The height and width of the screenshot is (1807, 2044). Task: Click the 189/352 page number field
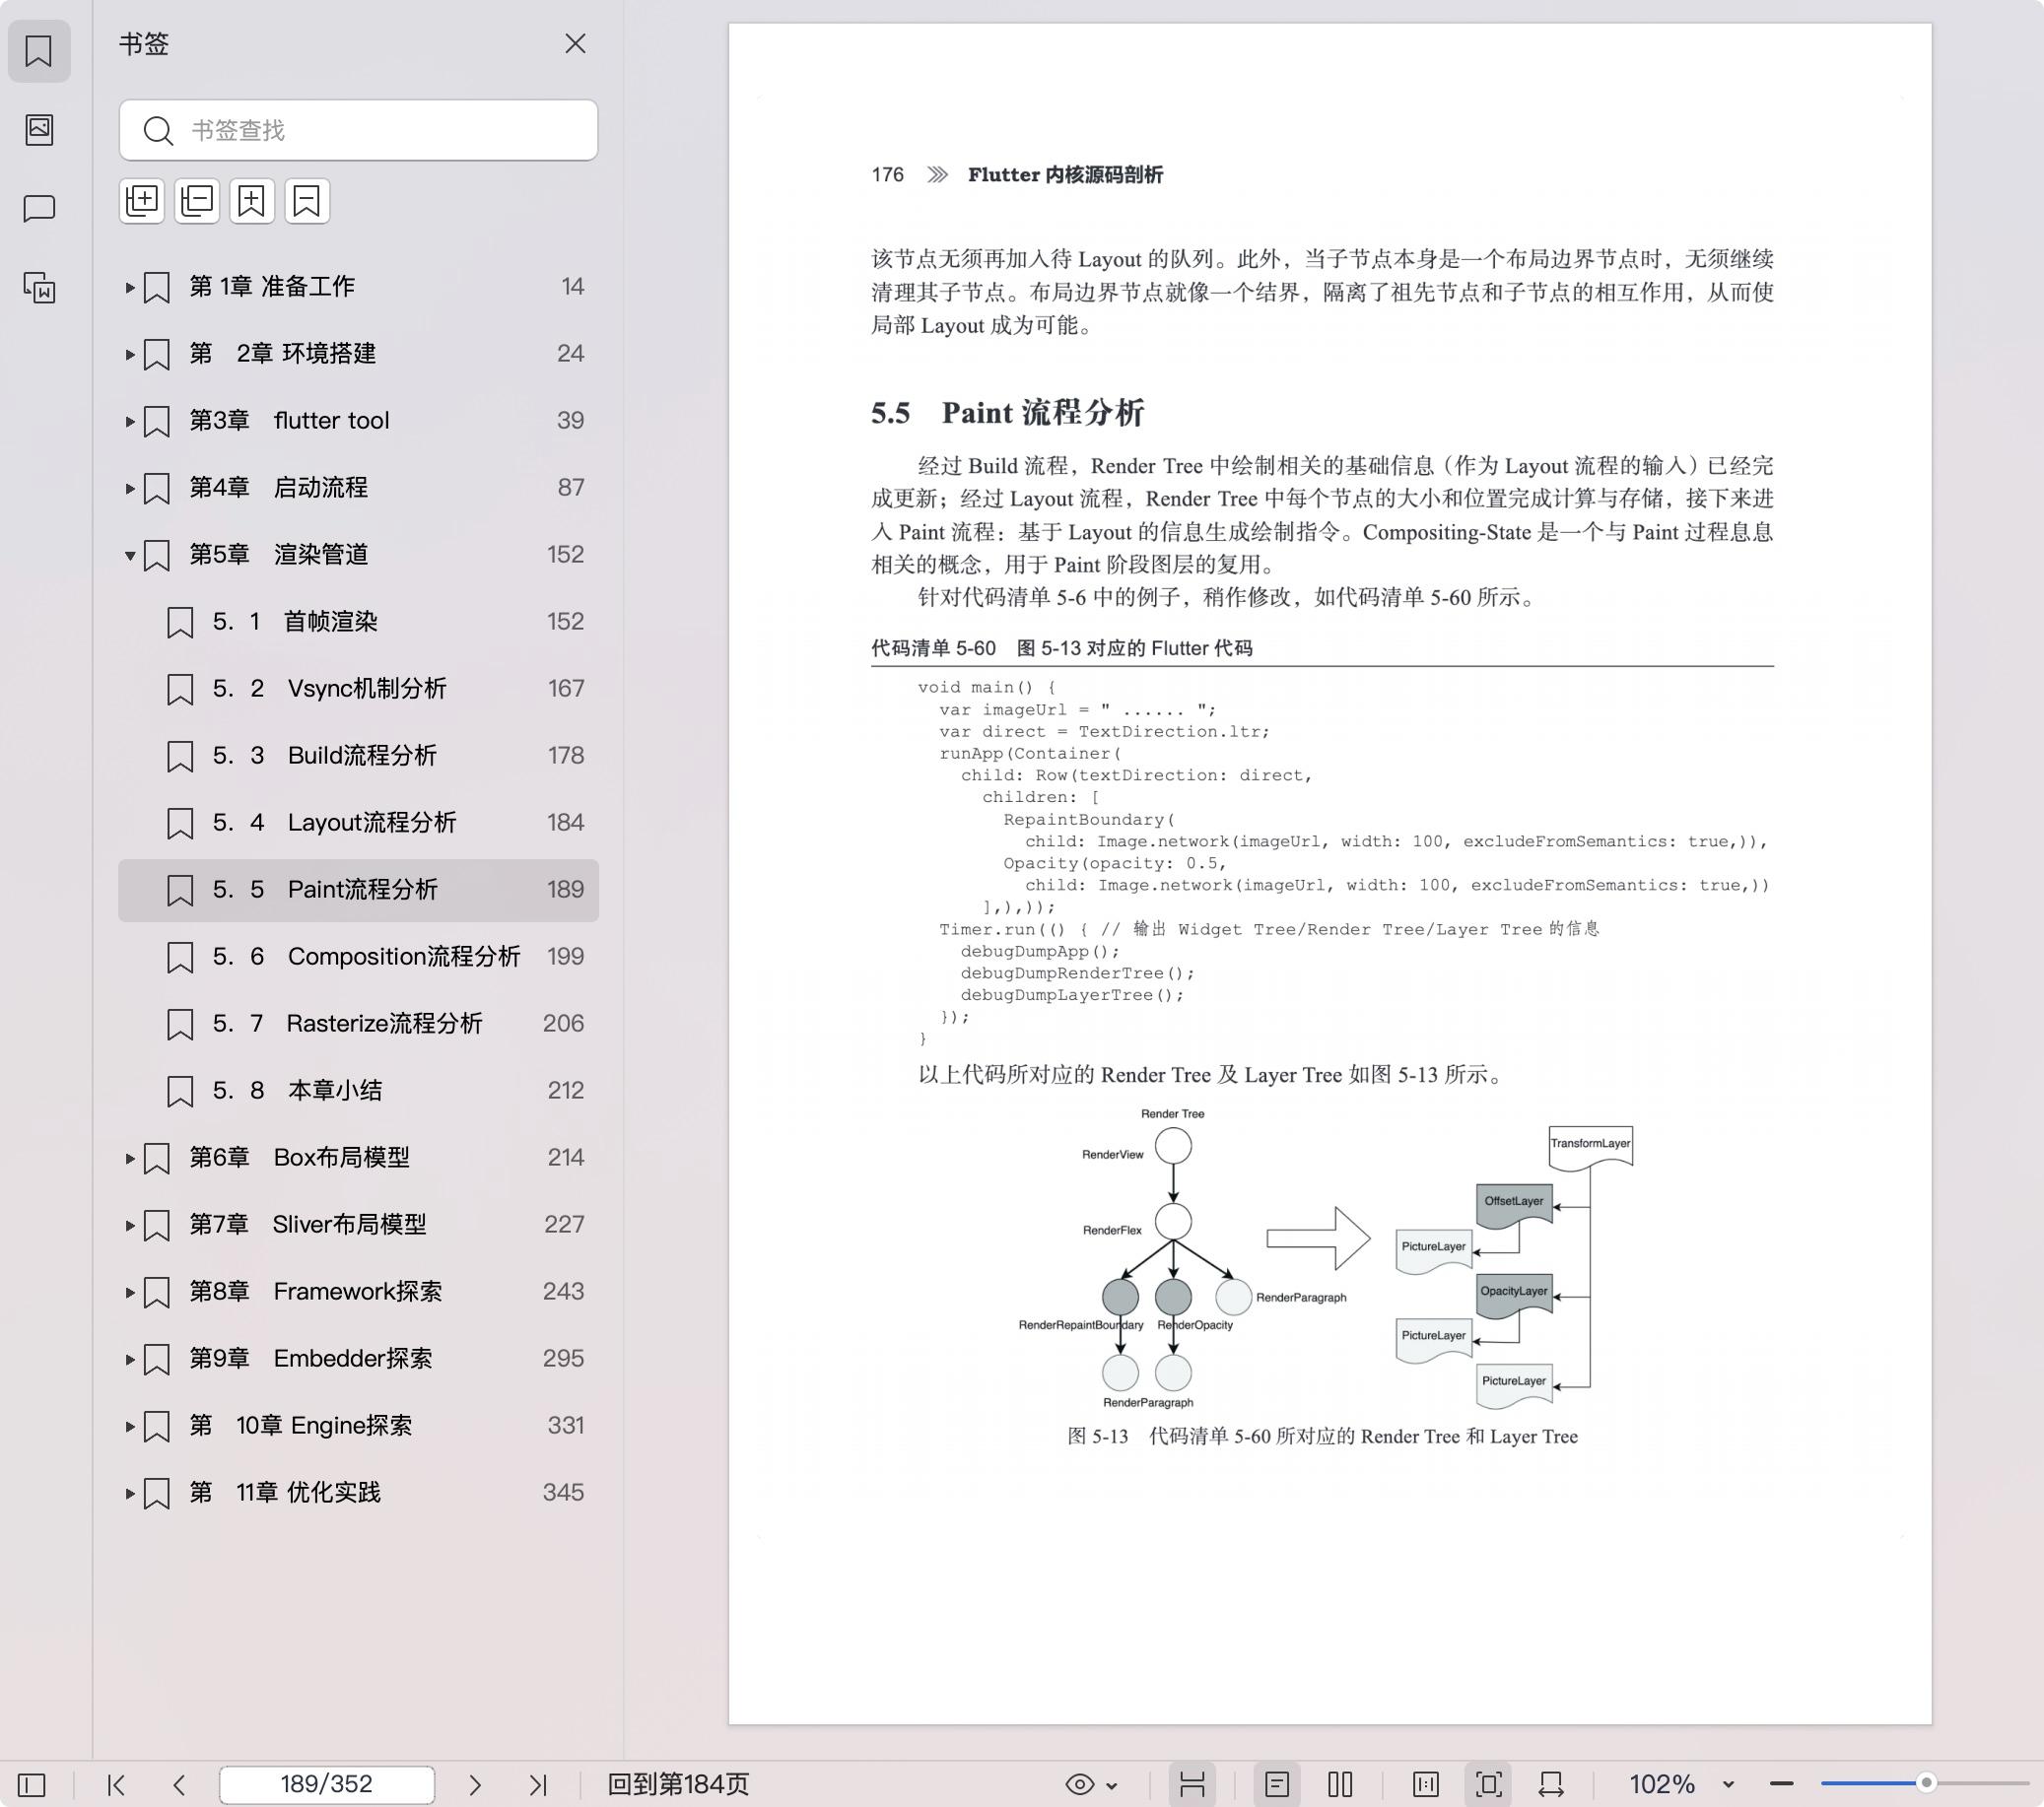coord(327,1784)
